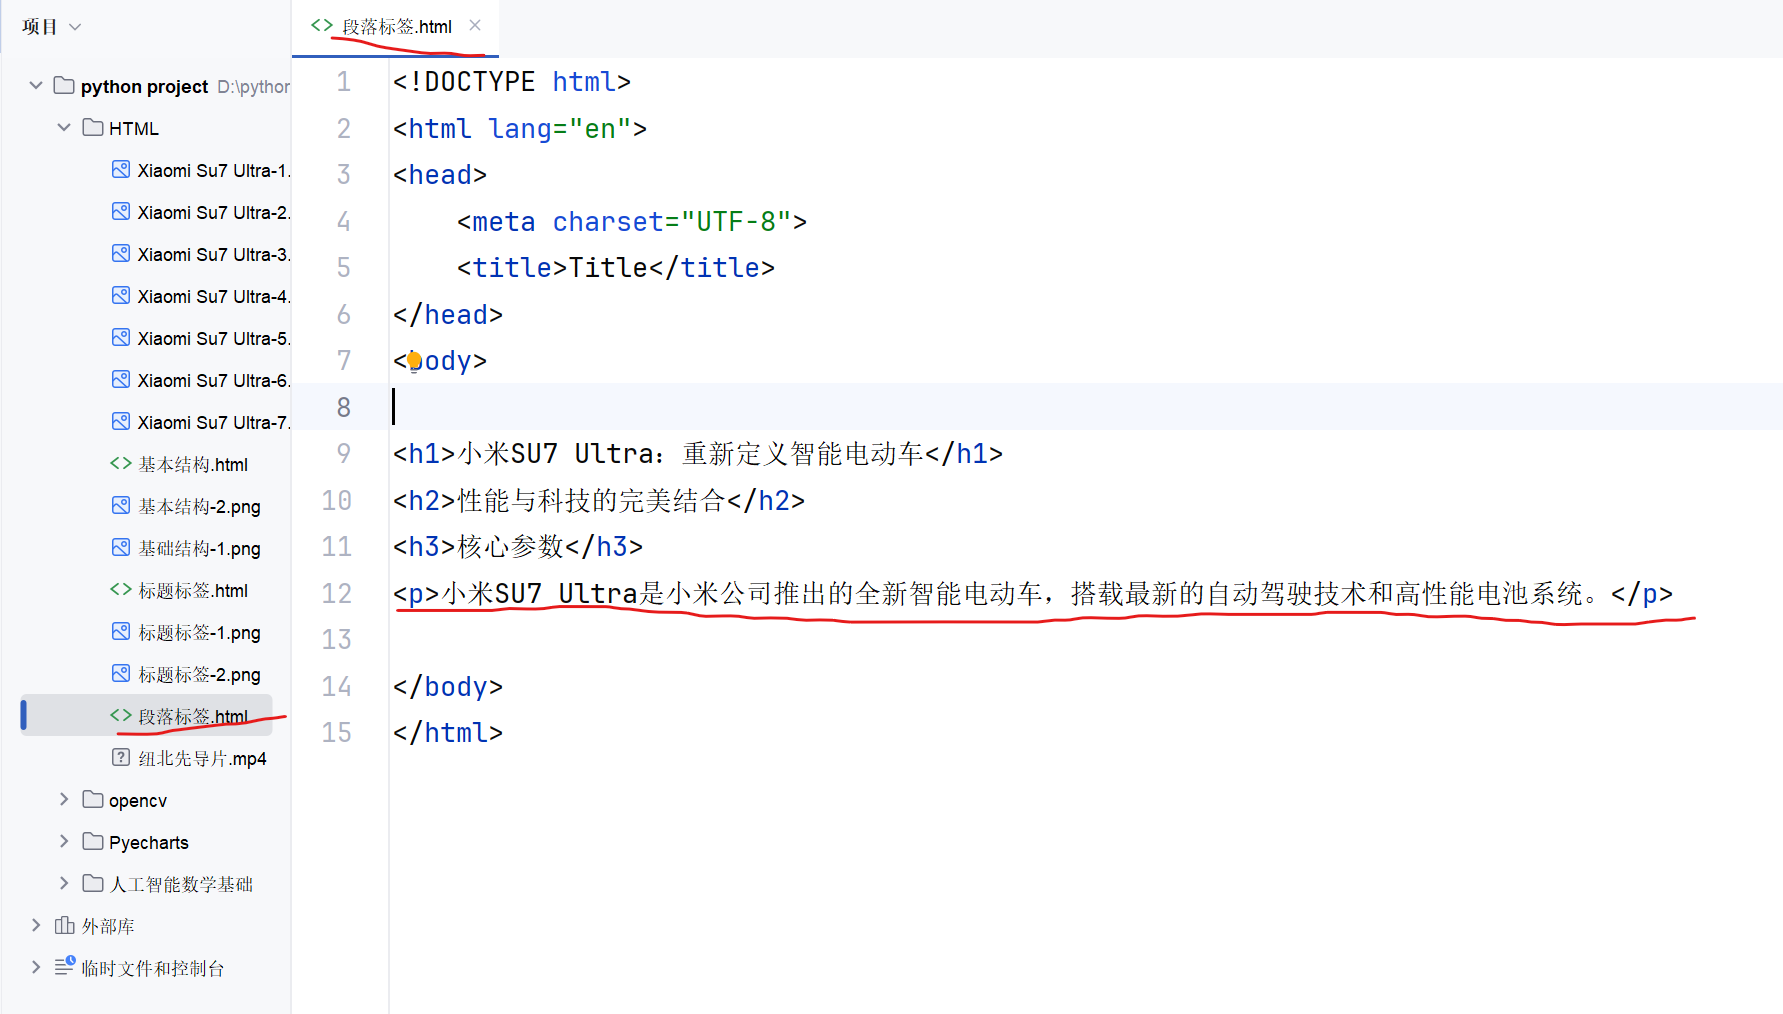Click the h1 小米SU7 Ultra heading line

pyautogui.click(x=698, y=453)
